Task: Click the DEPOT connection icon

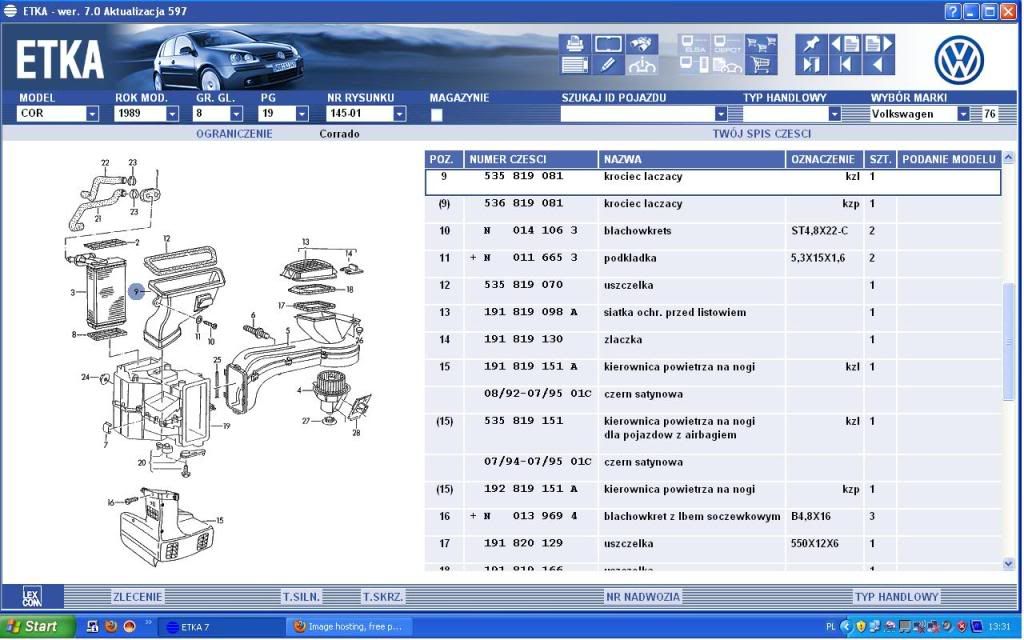Action: pyautogui.click(x=727, y=44)
